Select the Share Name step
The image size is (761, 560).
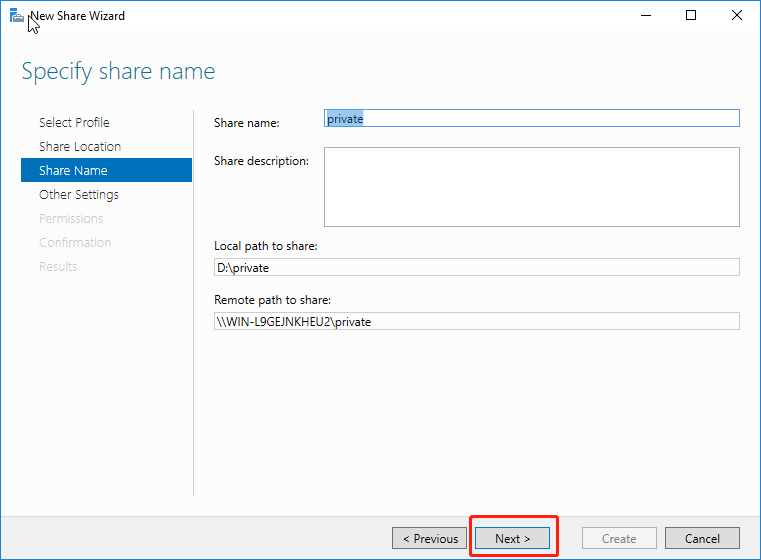coord(106,170)
